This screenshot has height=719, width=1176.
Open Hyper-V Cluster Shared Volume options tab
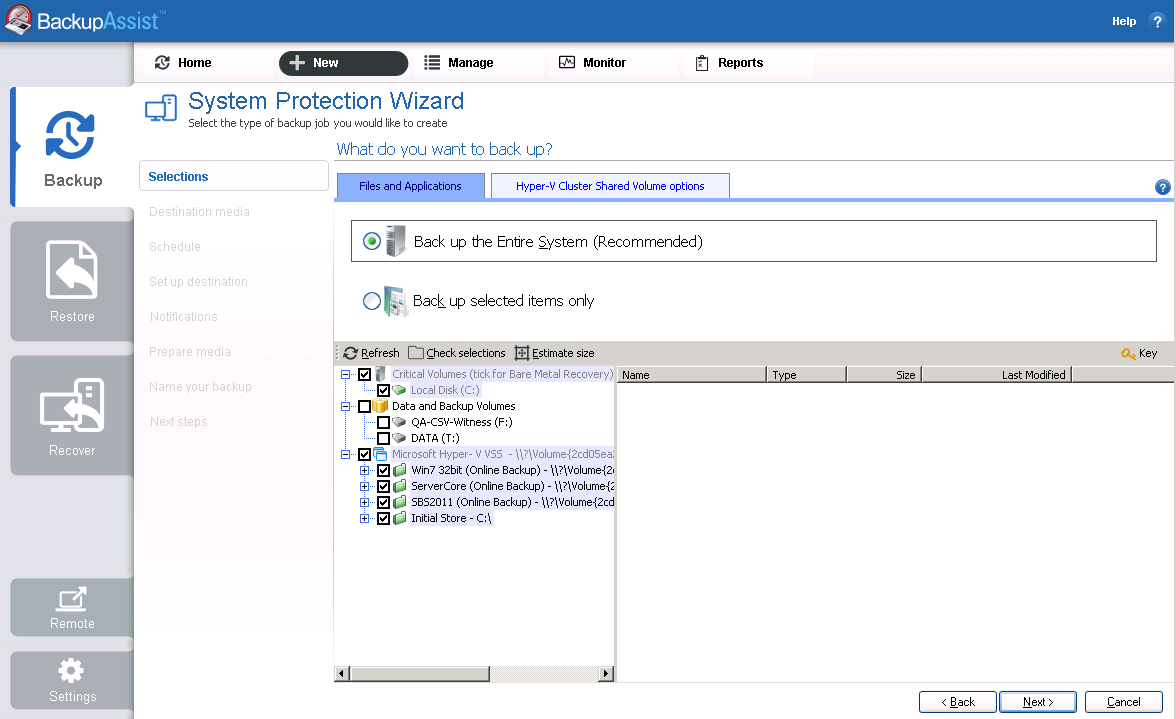click(610, 186)
